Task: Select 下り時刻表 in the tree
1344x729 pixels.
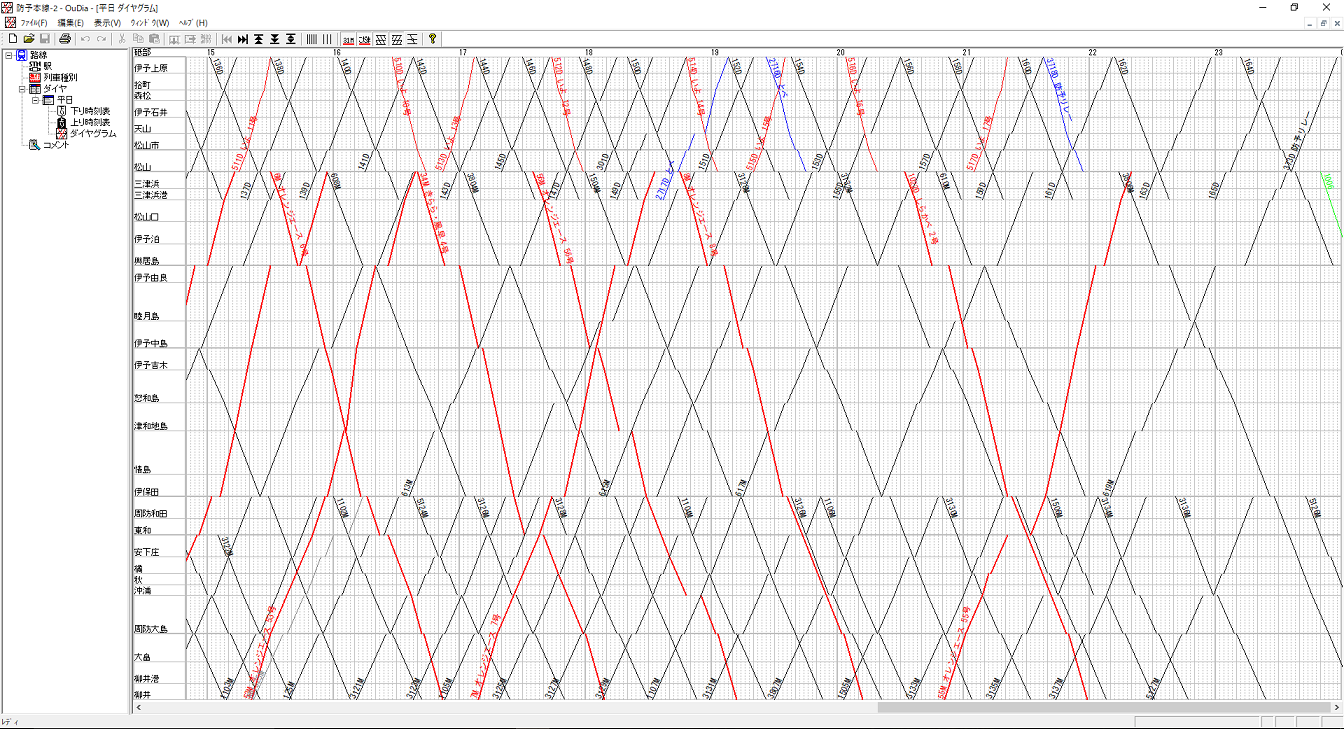Action: [89, 111]
